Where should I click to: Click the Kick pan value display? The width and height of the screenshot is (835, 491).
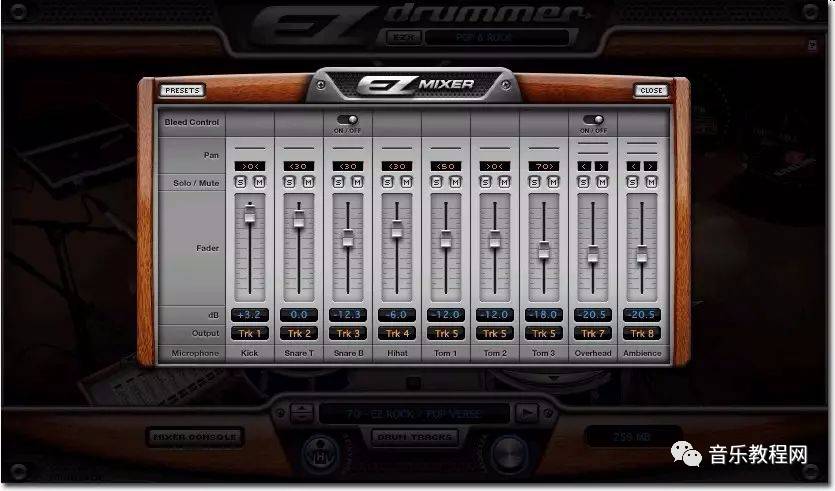(250, 166)
